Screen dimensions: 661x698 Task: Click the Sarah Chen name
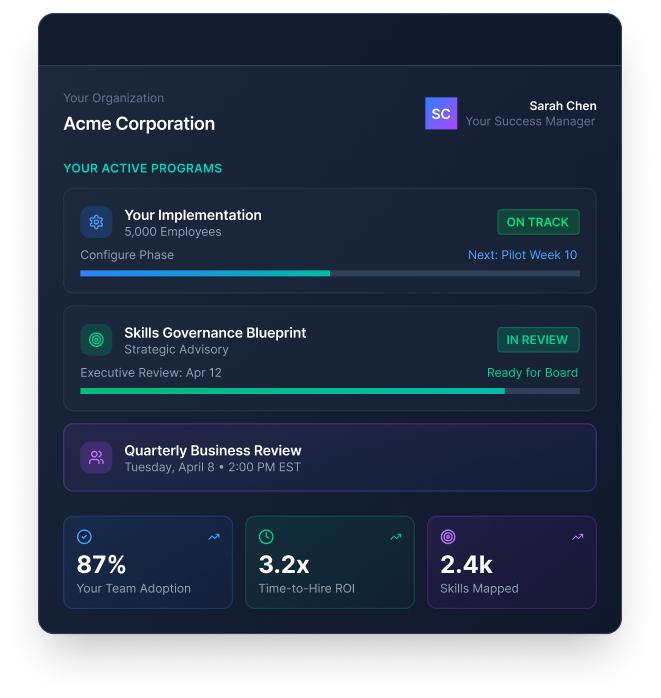point(563,106)
